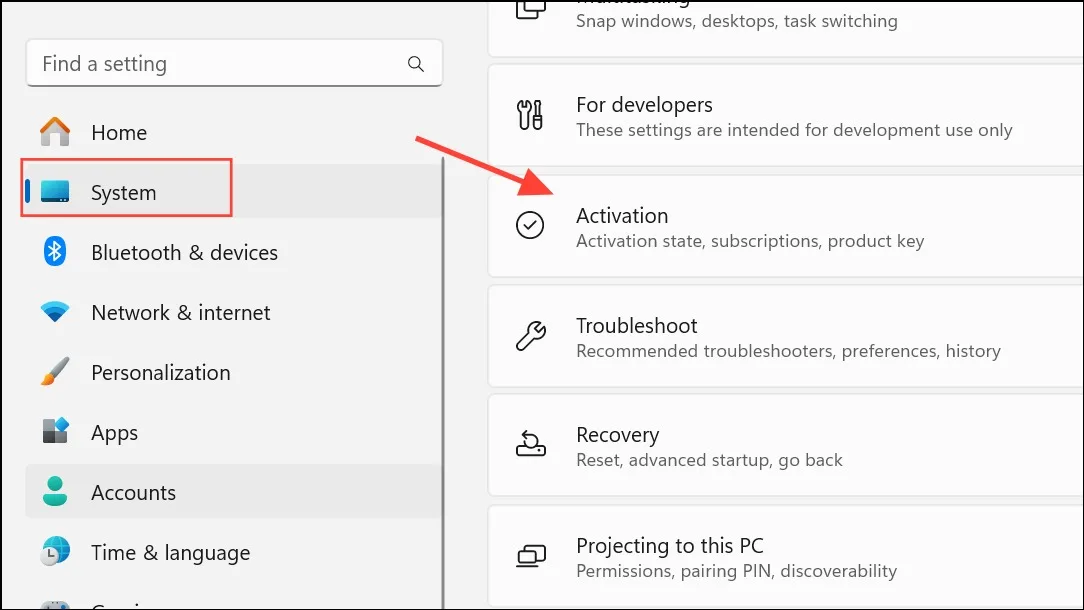
Task: Click the Activation checkmark icon
Action: point(530,225)
